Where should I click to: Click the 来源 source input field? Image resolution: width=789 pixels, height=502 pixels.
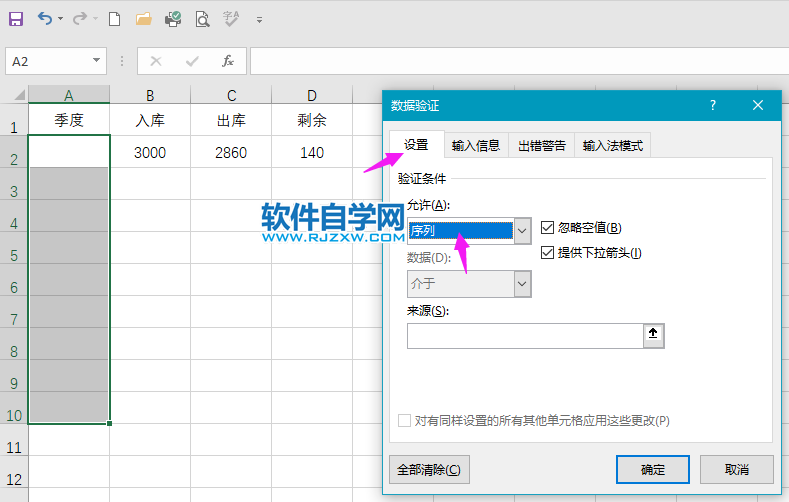[525, 336]
